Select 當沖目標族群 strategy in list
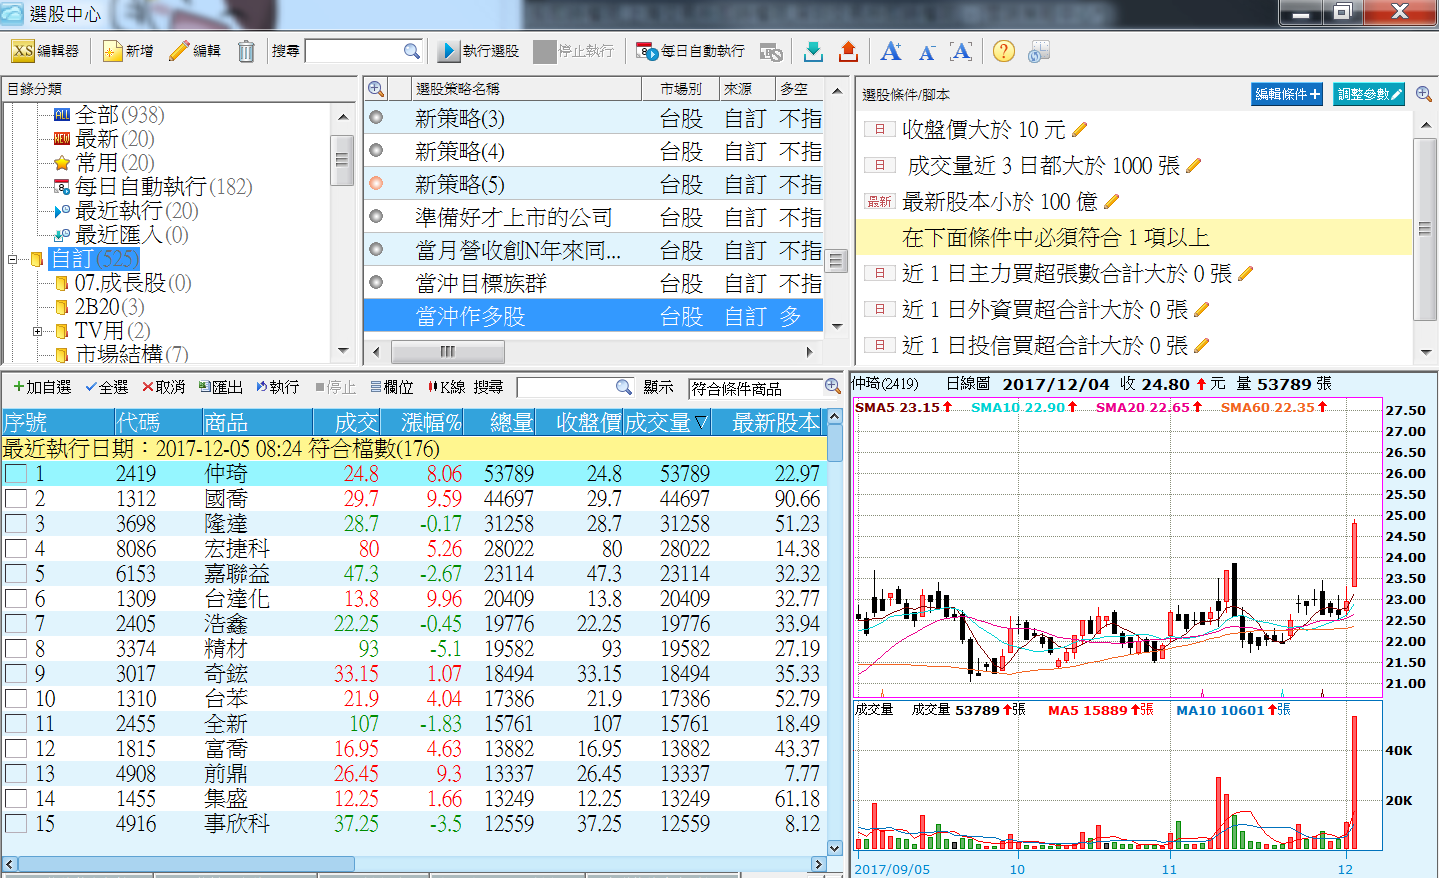The width and height of the screenshot is (1439, 878). coord(481,283)
